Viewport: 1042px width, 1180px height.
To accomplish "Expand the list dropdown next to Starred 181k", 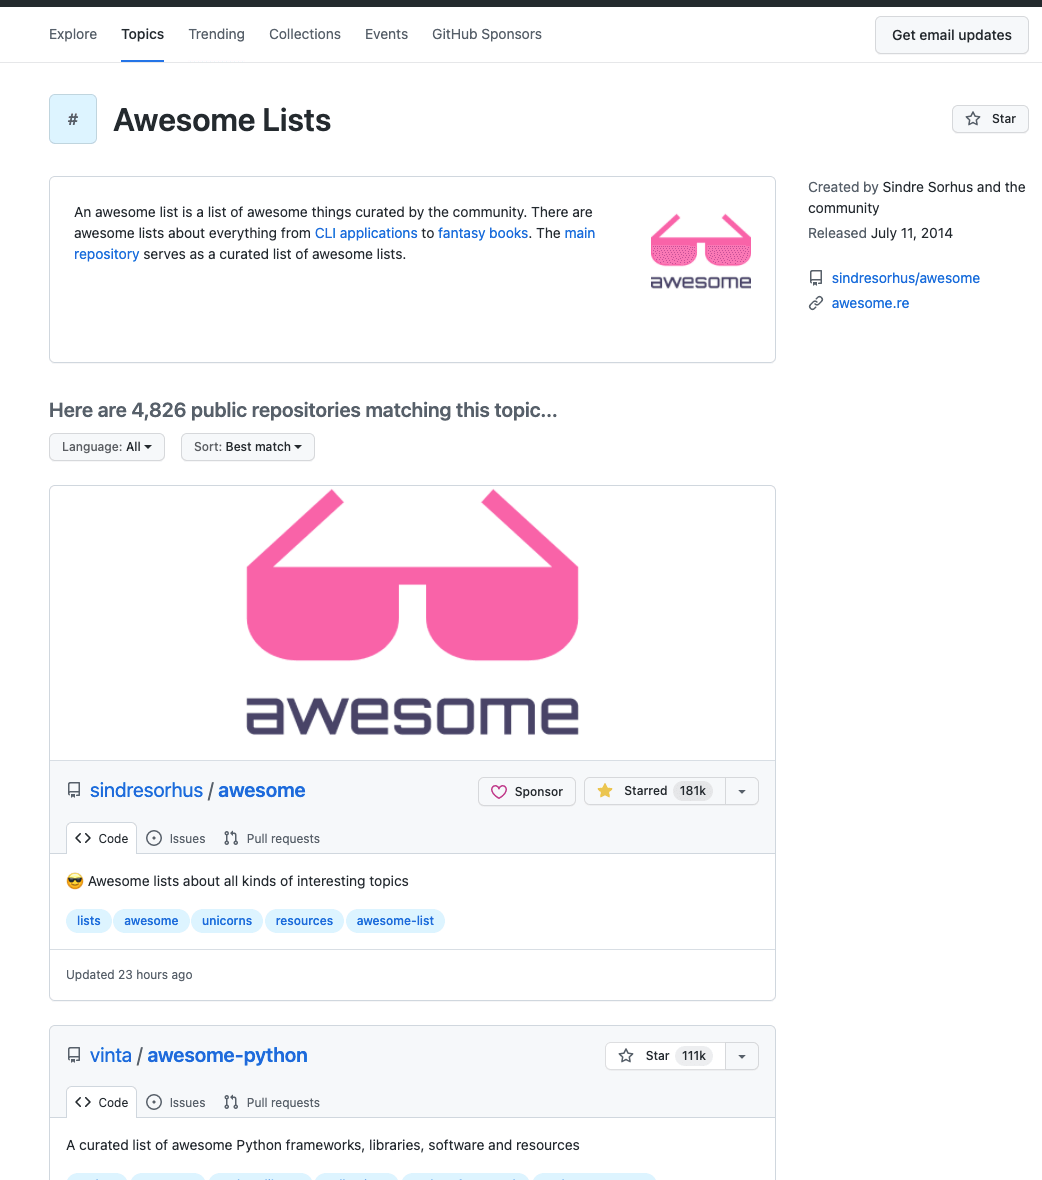I will (742, 791).
